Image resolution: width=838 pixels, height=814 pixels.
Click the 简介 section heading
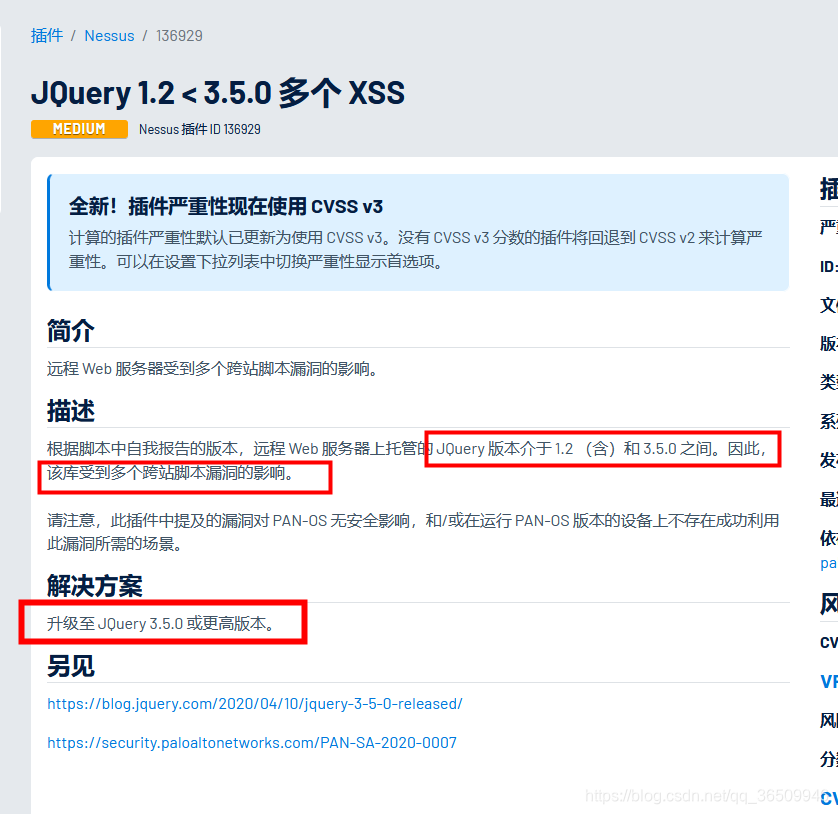click(71, 331)
